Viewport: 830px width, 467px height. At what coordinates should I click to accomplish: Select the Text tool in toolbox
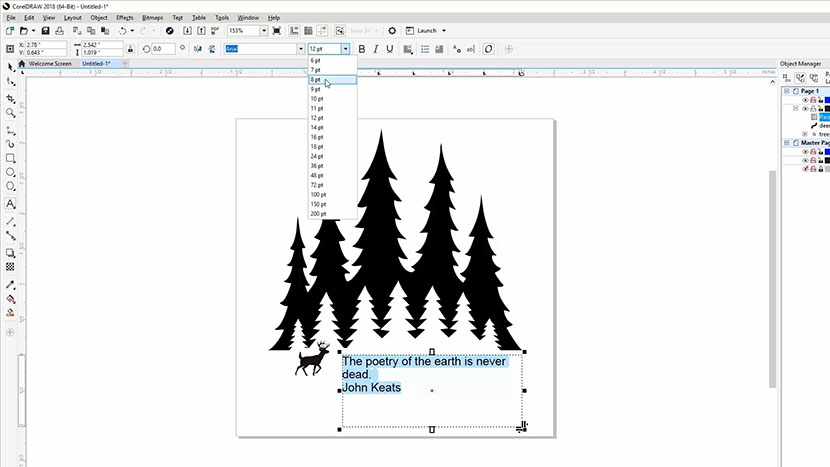coord(11,204)
